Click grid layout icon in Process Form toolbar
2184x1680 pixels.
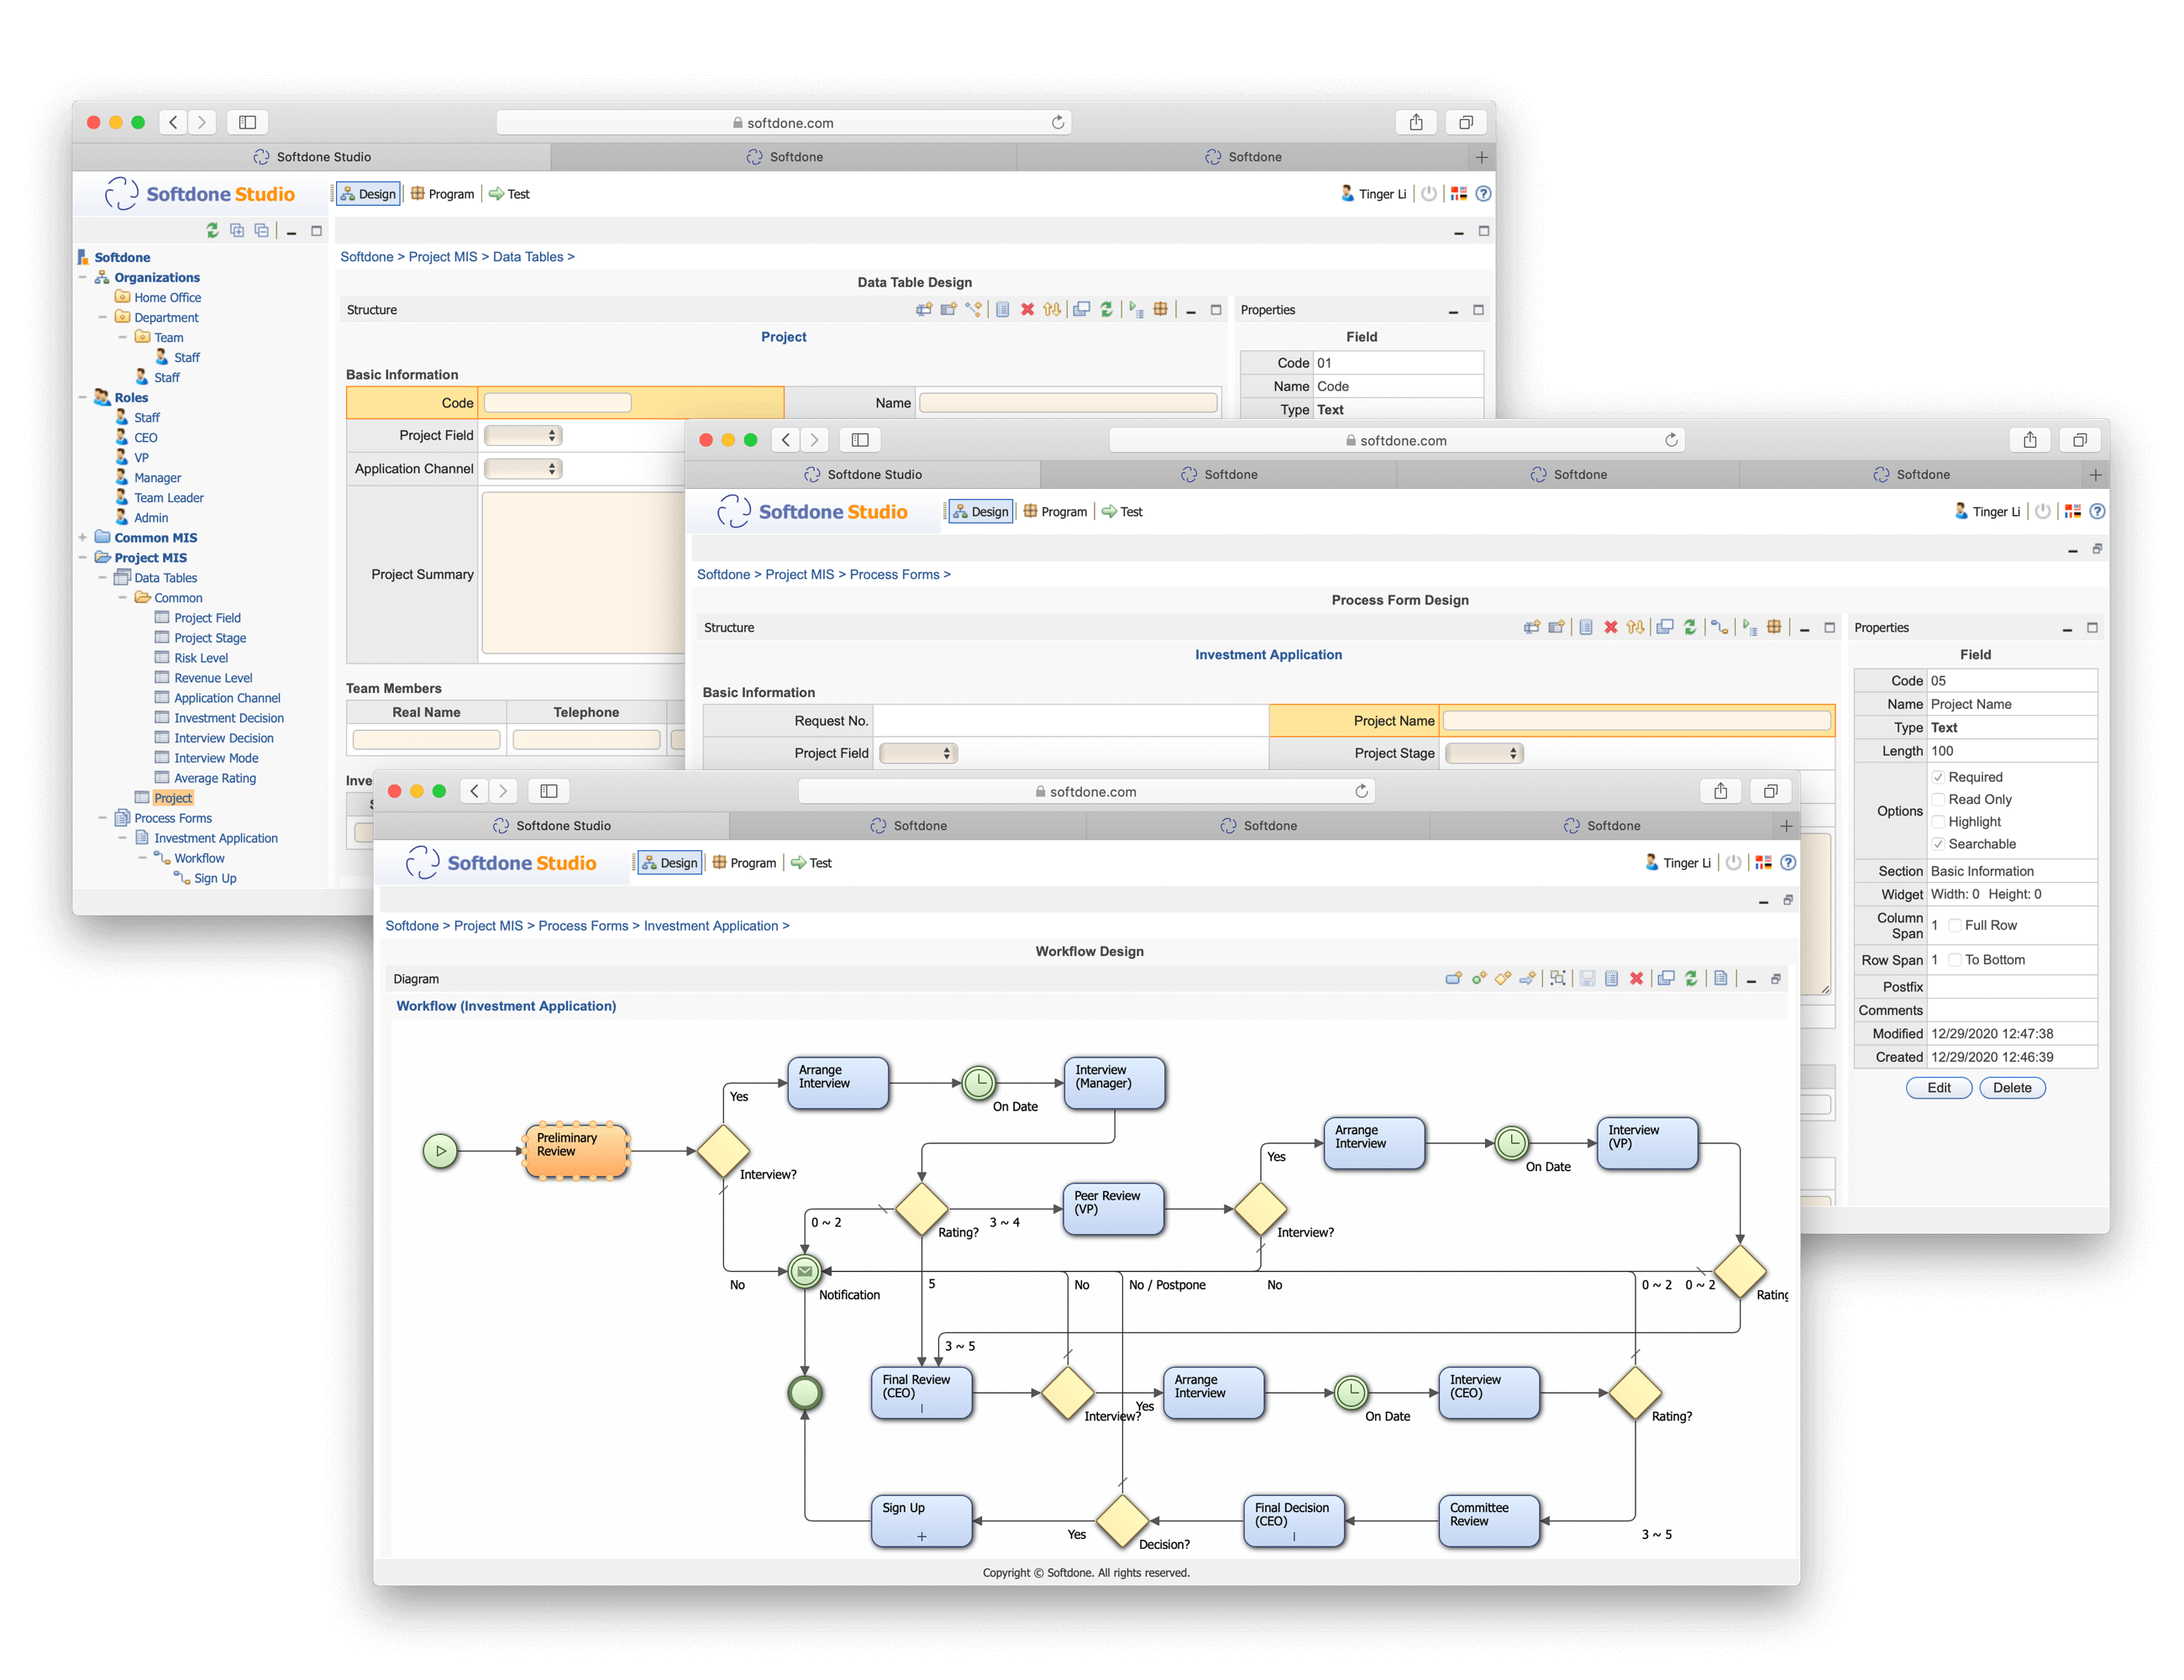[1774, 628]
